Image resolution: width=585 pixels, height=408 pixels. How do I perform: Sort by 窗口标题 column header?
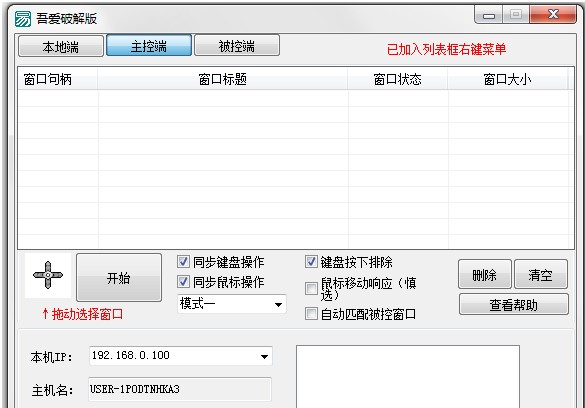(x=222, y=79)
